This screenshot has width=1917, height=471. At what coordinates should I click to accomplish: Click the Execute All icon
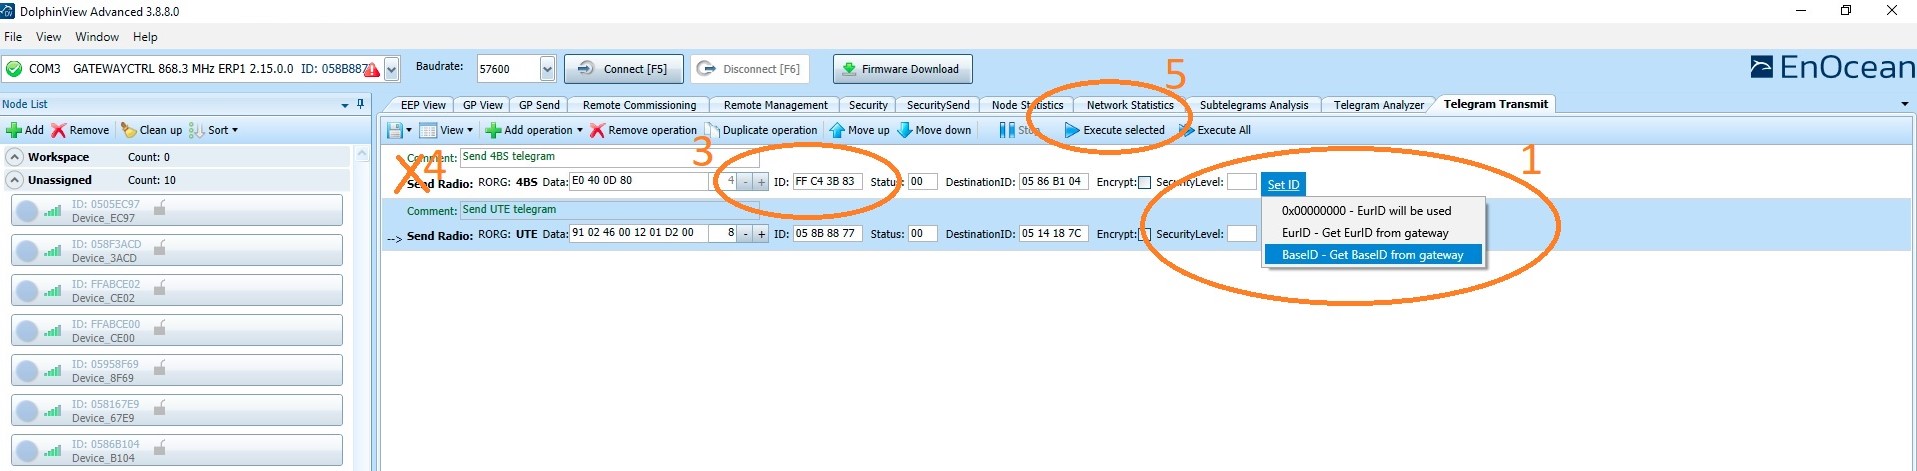1186,130
